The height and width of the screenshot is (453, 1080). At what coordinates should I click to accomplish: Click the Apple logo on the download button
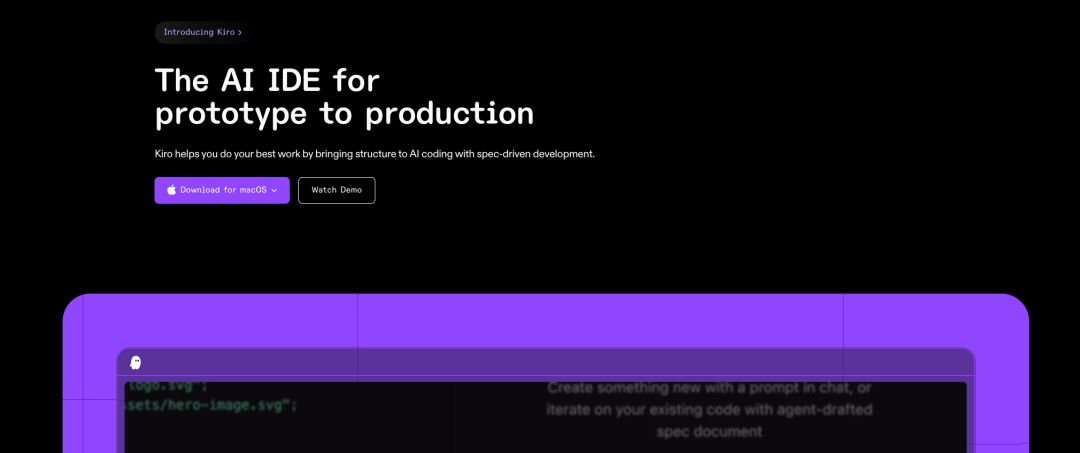tap(172, 190)
